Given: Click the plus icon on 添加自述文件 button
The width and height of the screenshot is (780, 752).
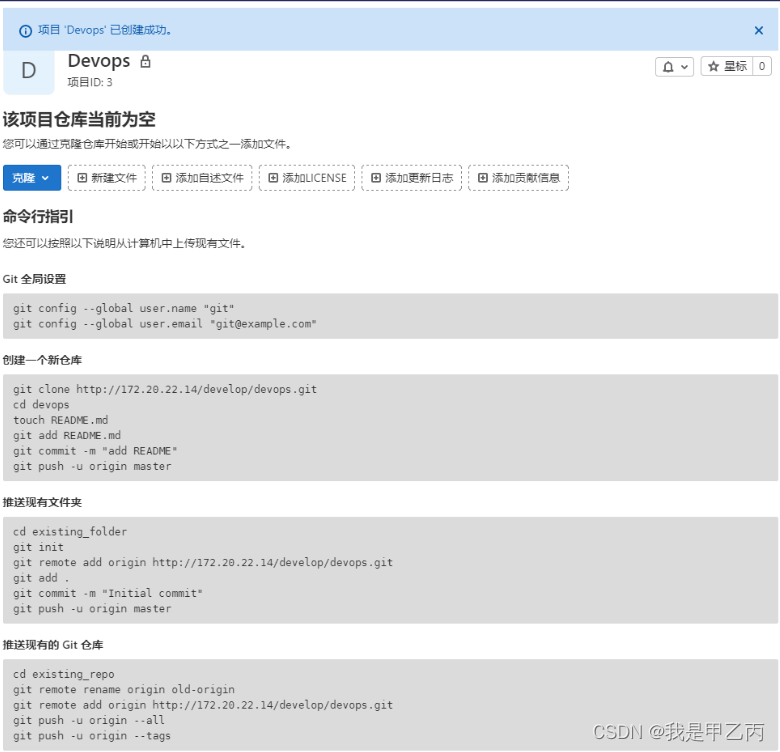Looking at the screenshot, I should [167, 178].
